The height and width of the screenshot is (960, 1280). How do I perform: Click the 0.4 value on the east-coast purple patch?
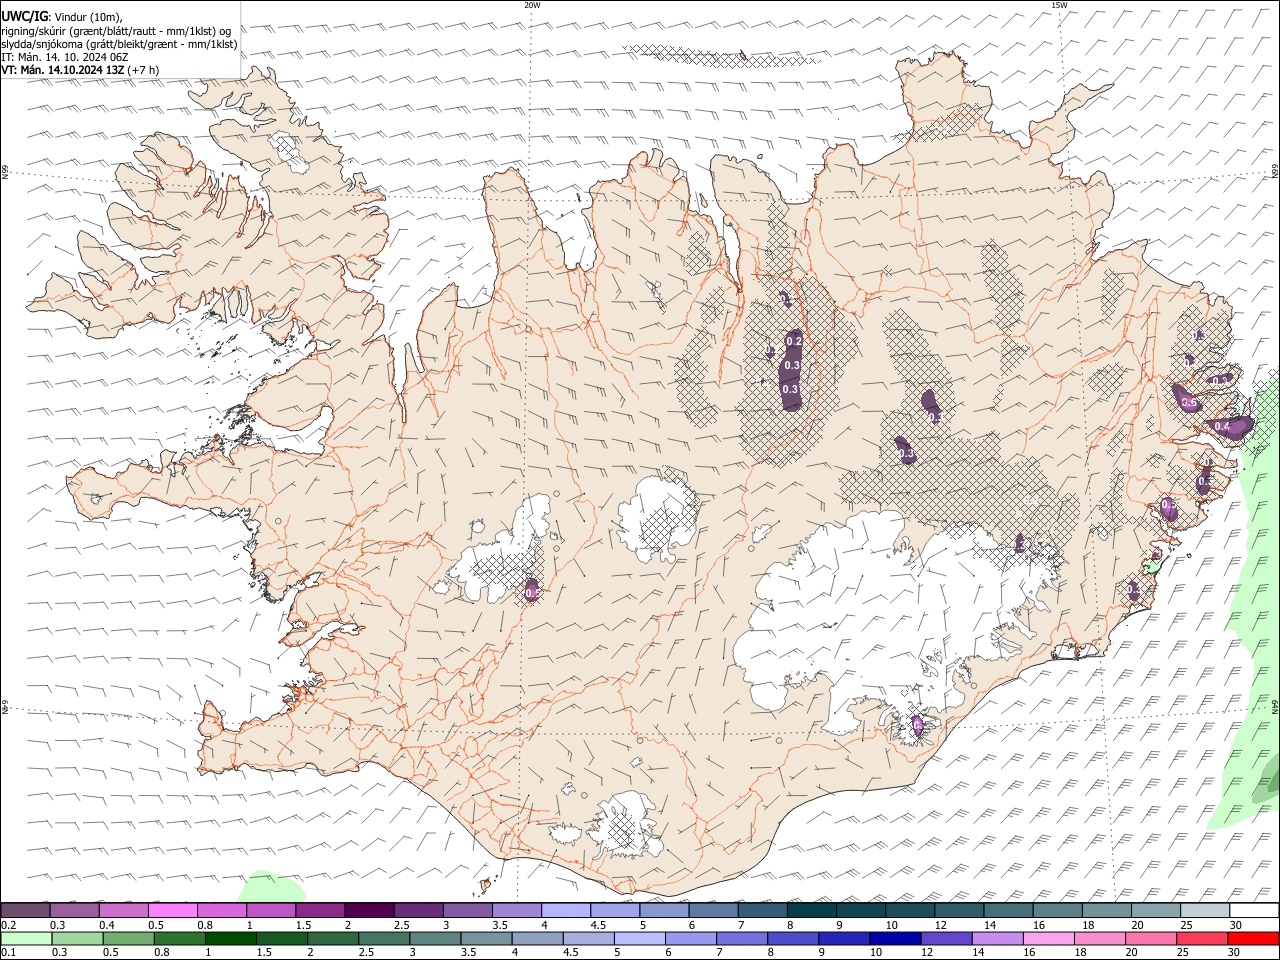click(x=1222, y=426)
